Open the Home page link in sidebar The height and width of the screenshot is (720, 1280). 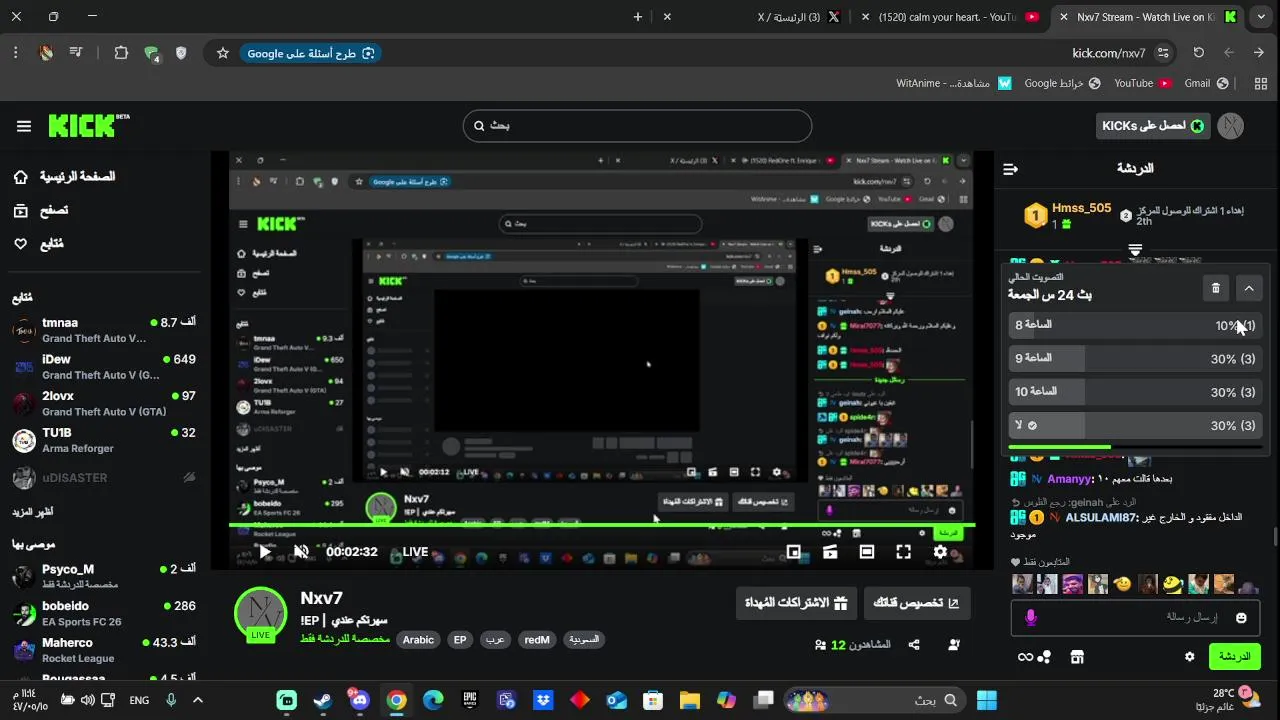click(64, 177)
